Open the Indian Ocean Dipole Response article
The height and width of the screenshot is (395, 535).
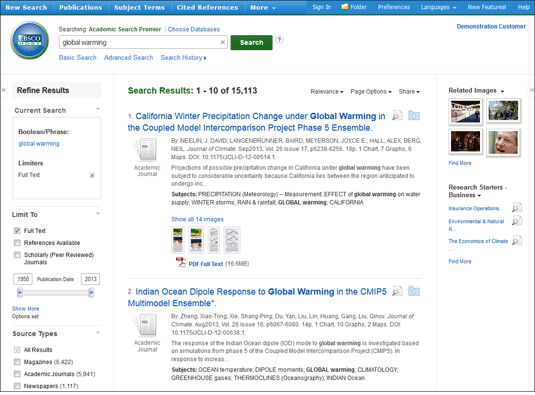pos(257,297)
